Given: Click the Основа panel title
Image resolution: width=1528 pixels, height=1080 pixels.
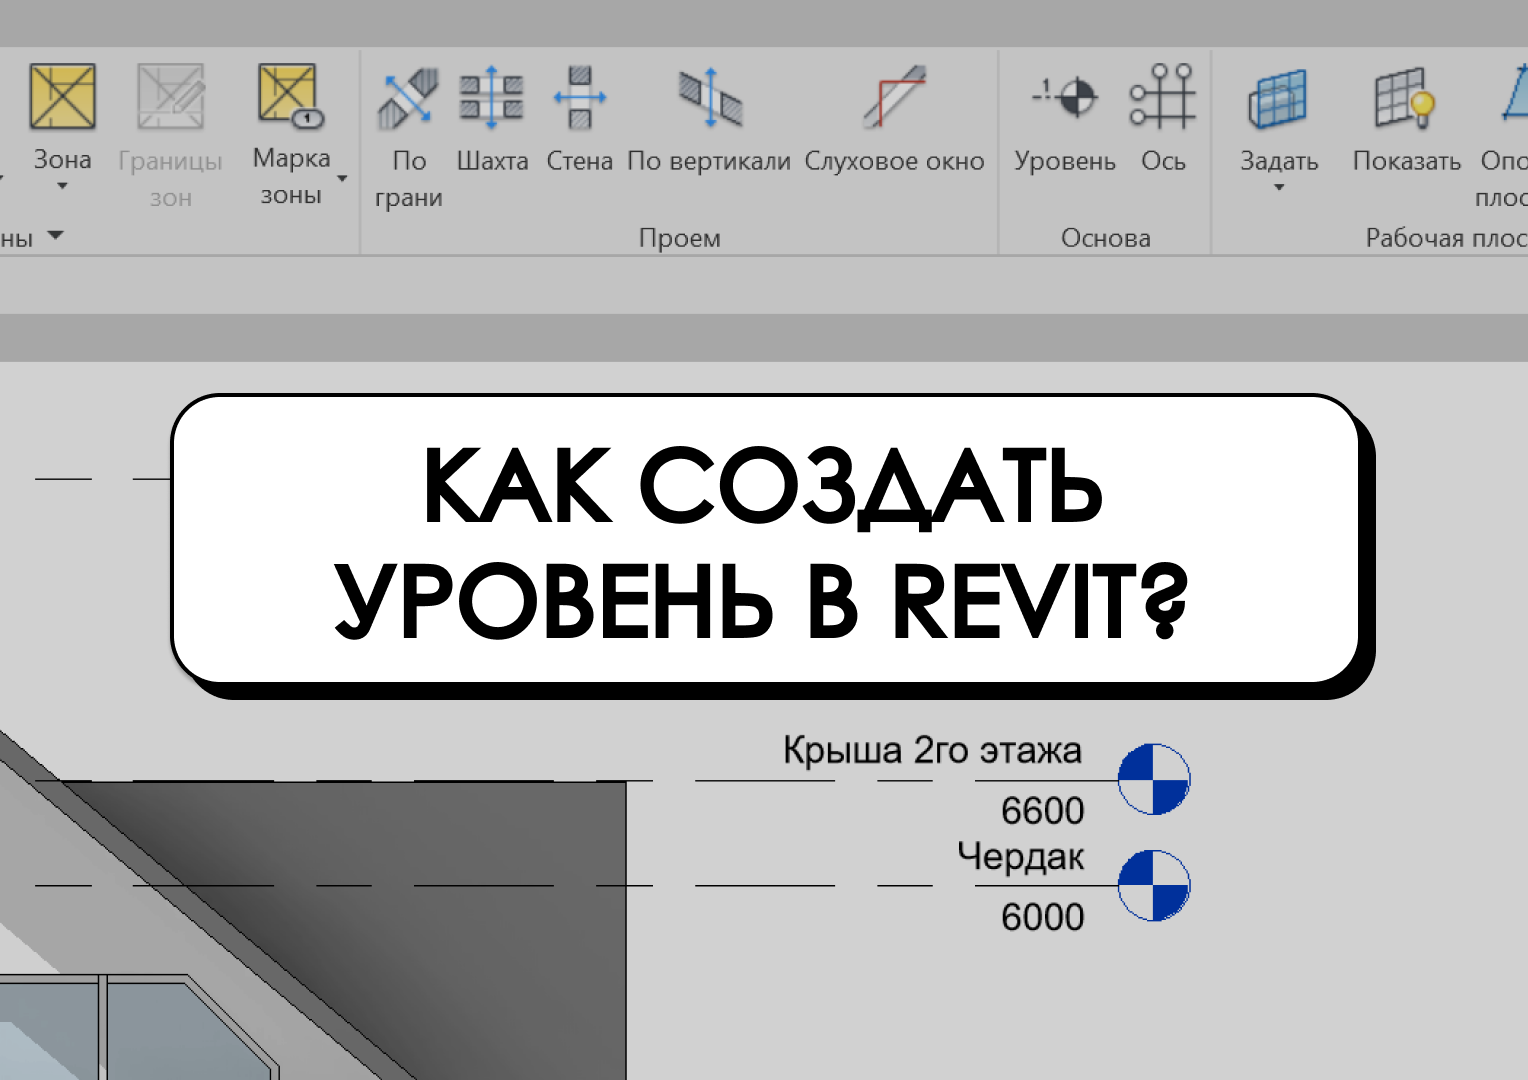Looking at the screenshot, I should click(1106, 238).
